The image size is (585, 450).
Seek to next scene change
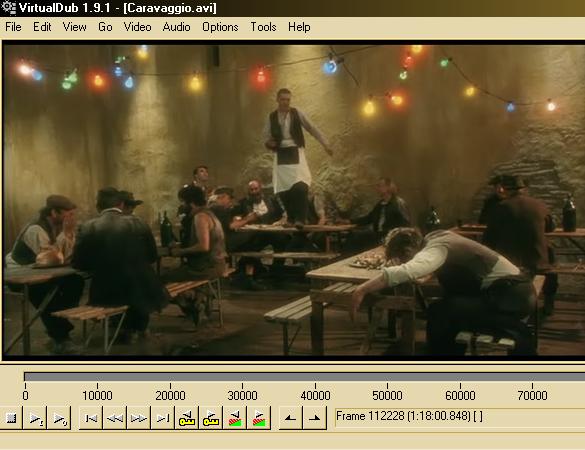[259, 418]
